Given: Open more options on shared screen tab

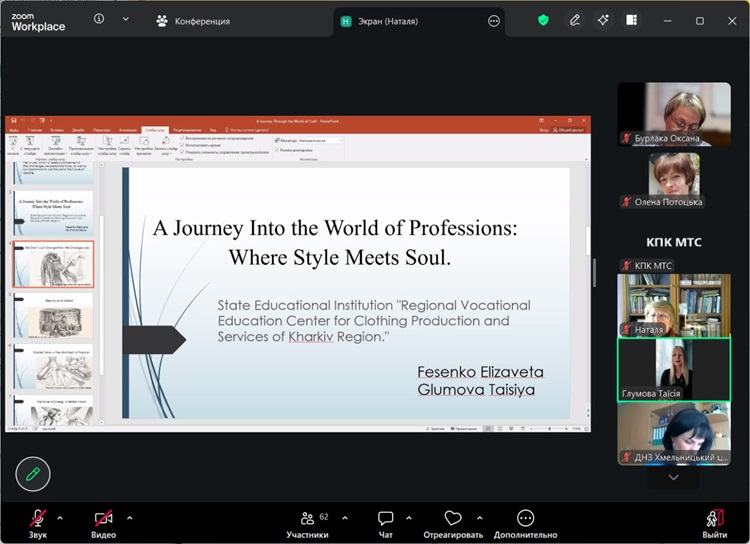Looking at the screenshot, I should click(493, 21).
